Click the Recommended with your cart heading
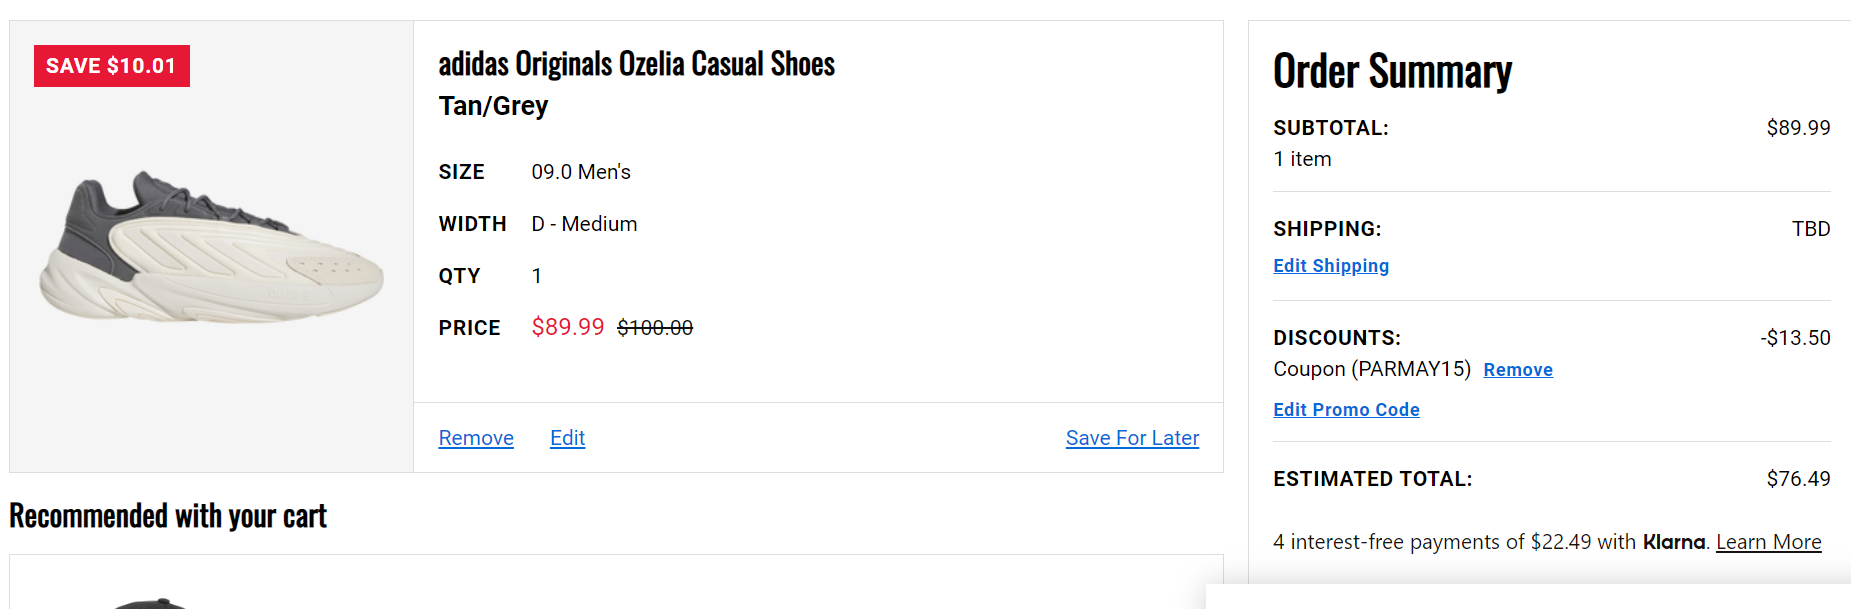Screen dimensions: 1851x609 [168, 516]
